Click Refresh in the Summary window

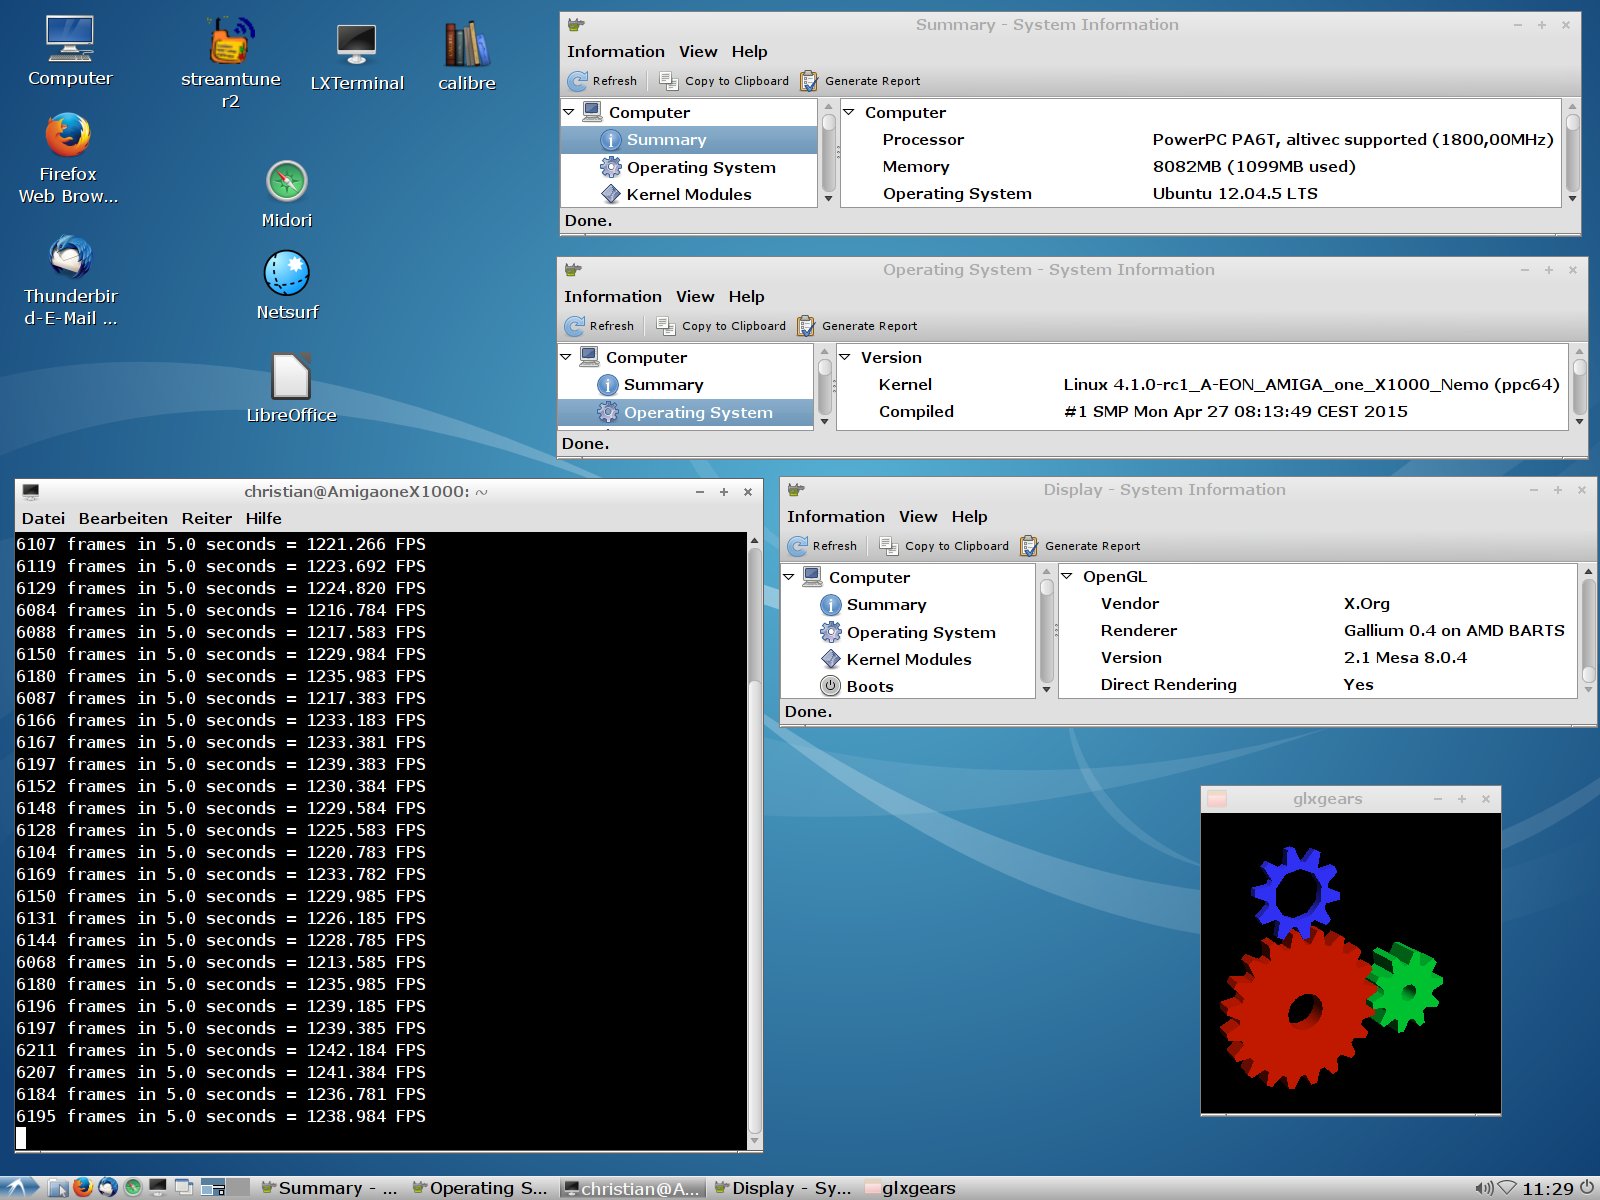point(603,81)
